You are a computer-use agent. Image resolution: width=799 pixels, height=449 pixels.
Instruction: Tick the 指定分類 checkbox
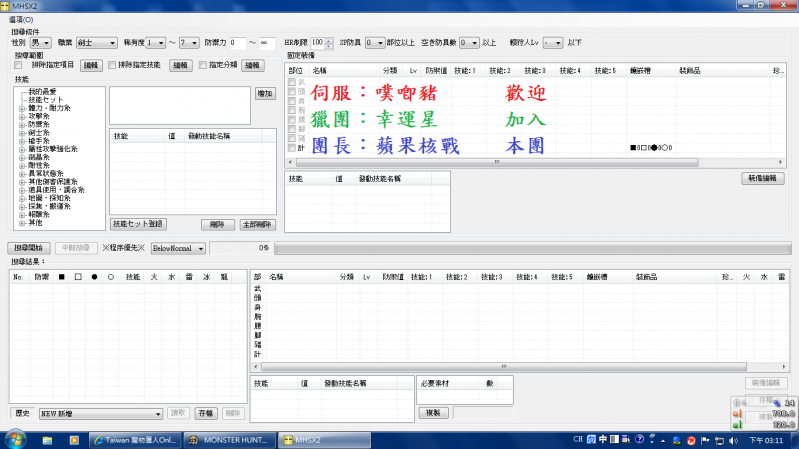pos(203,65)
